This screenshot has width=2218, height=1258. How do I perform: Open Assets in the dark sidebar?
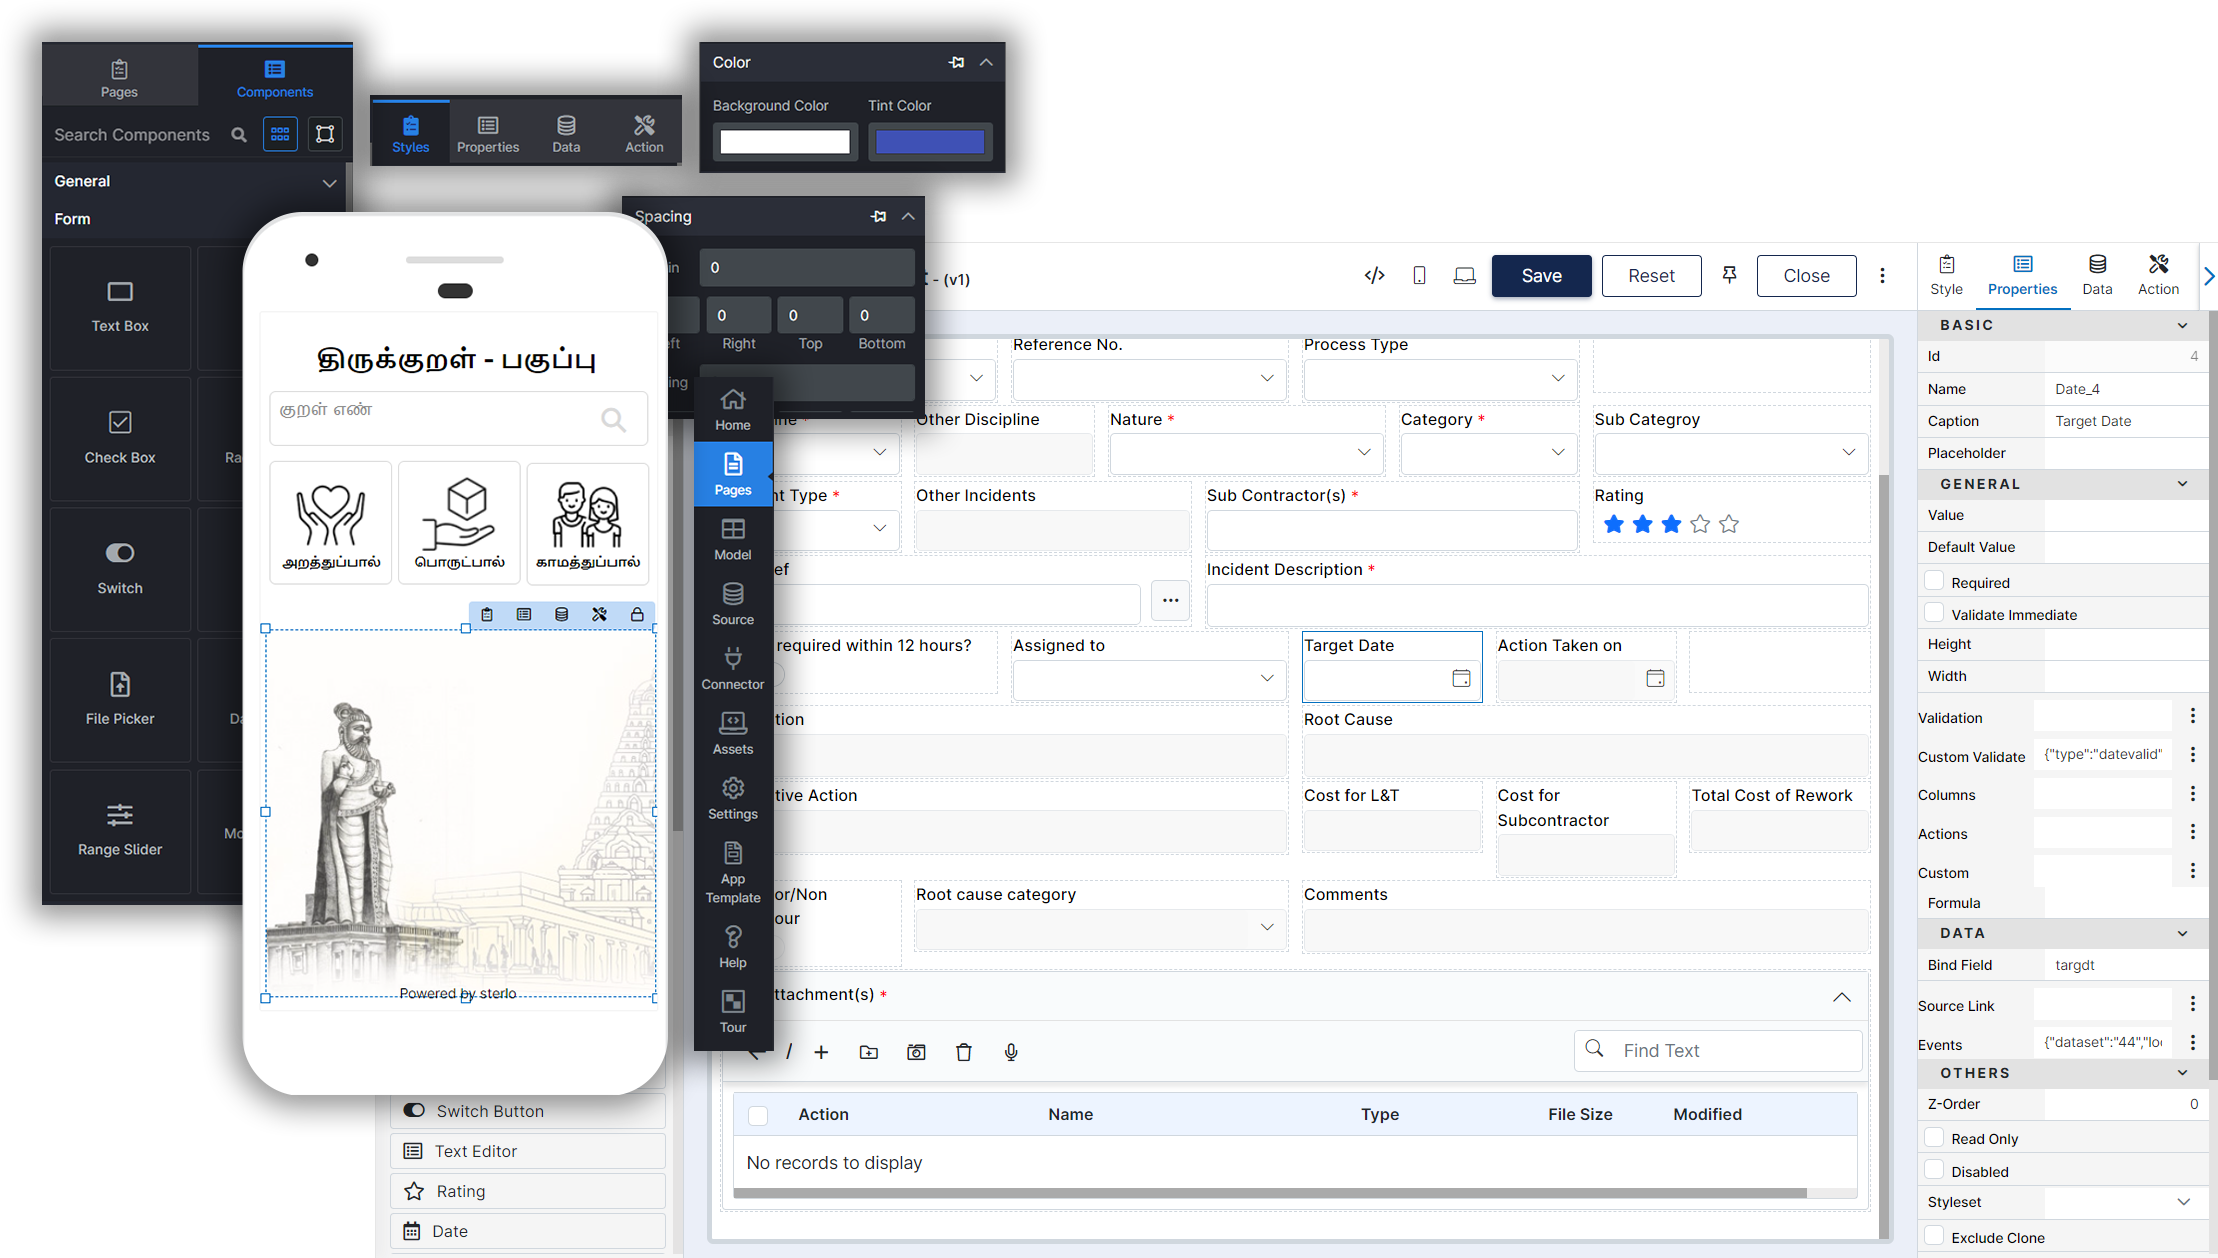(732, 733)
